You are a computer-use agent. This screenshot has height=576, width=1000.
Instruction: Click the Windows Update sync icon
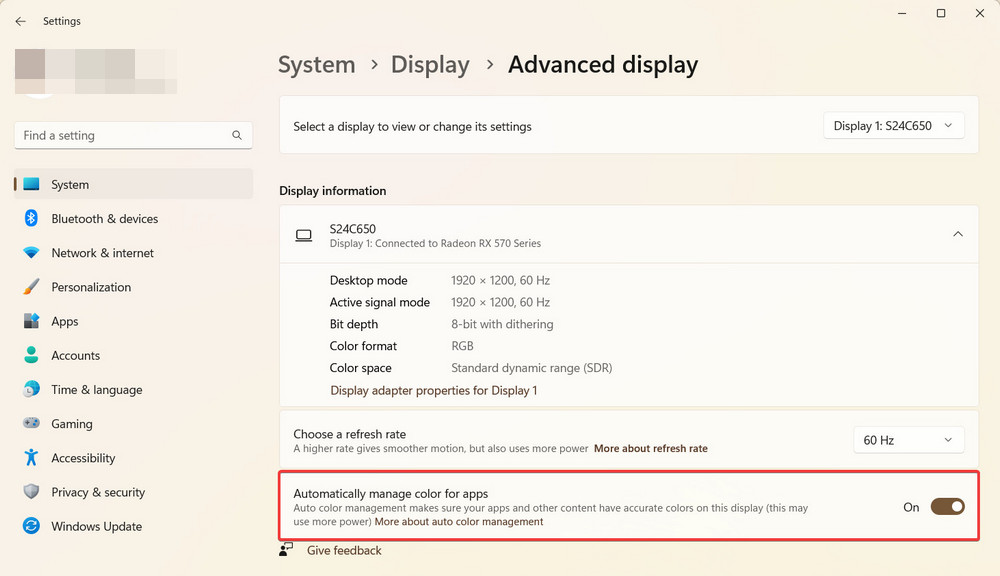tap(31, 526)
